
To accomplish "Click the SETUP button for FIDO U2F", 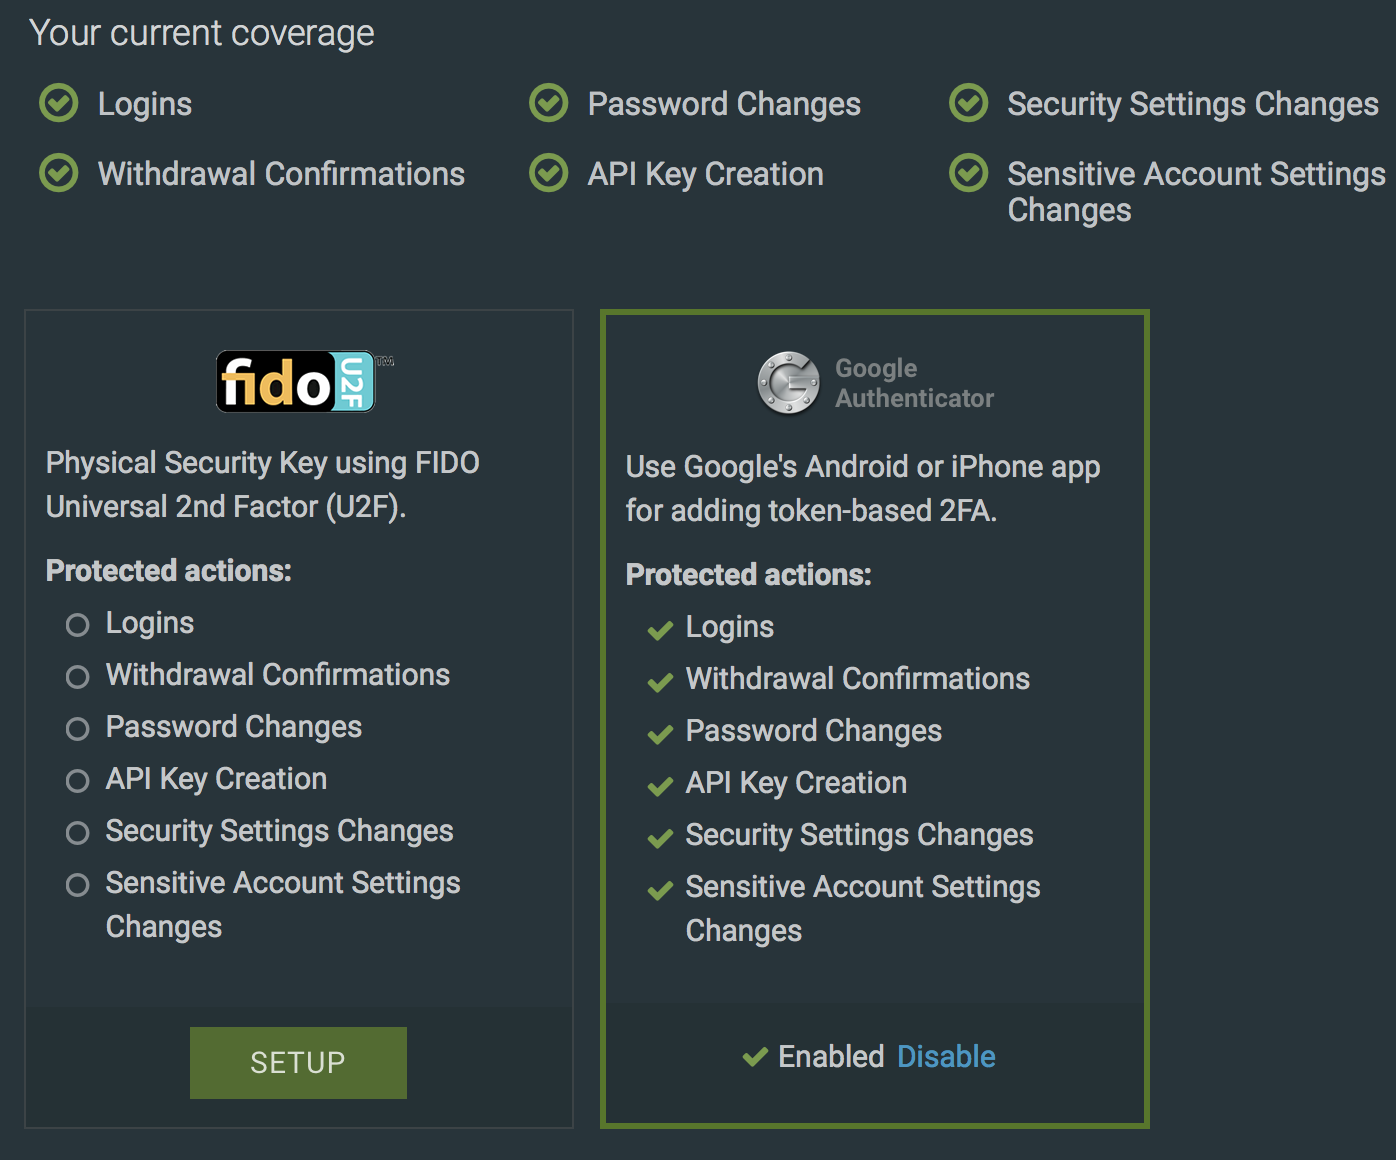I will [298, 1063].
